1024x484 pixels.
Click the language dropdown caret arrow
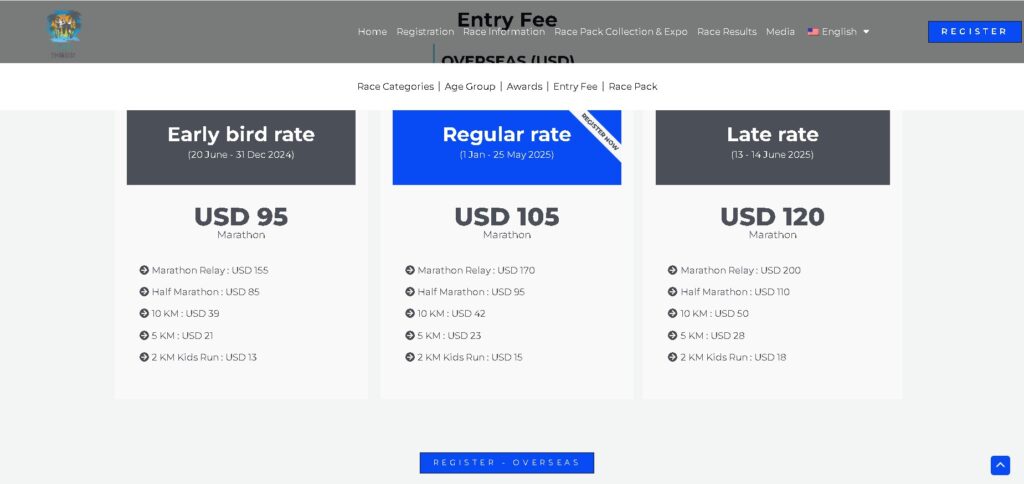866,31
